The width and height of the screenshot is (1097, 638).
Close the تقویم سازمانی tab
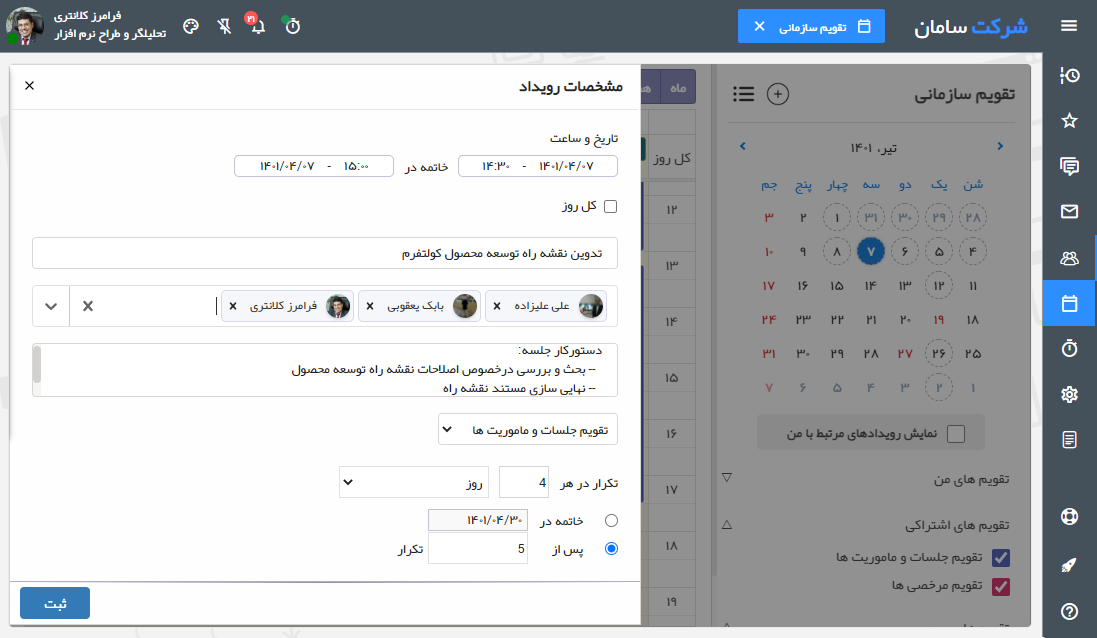point(760,26)
